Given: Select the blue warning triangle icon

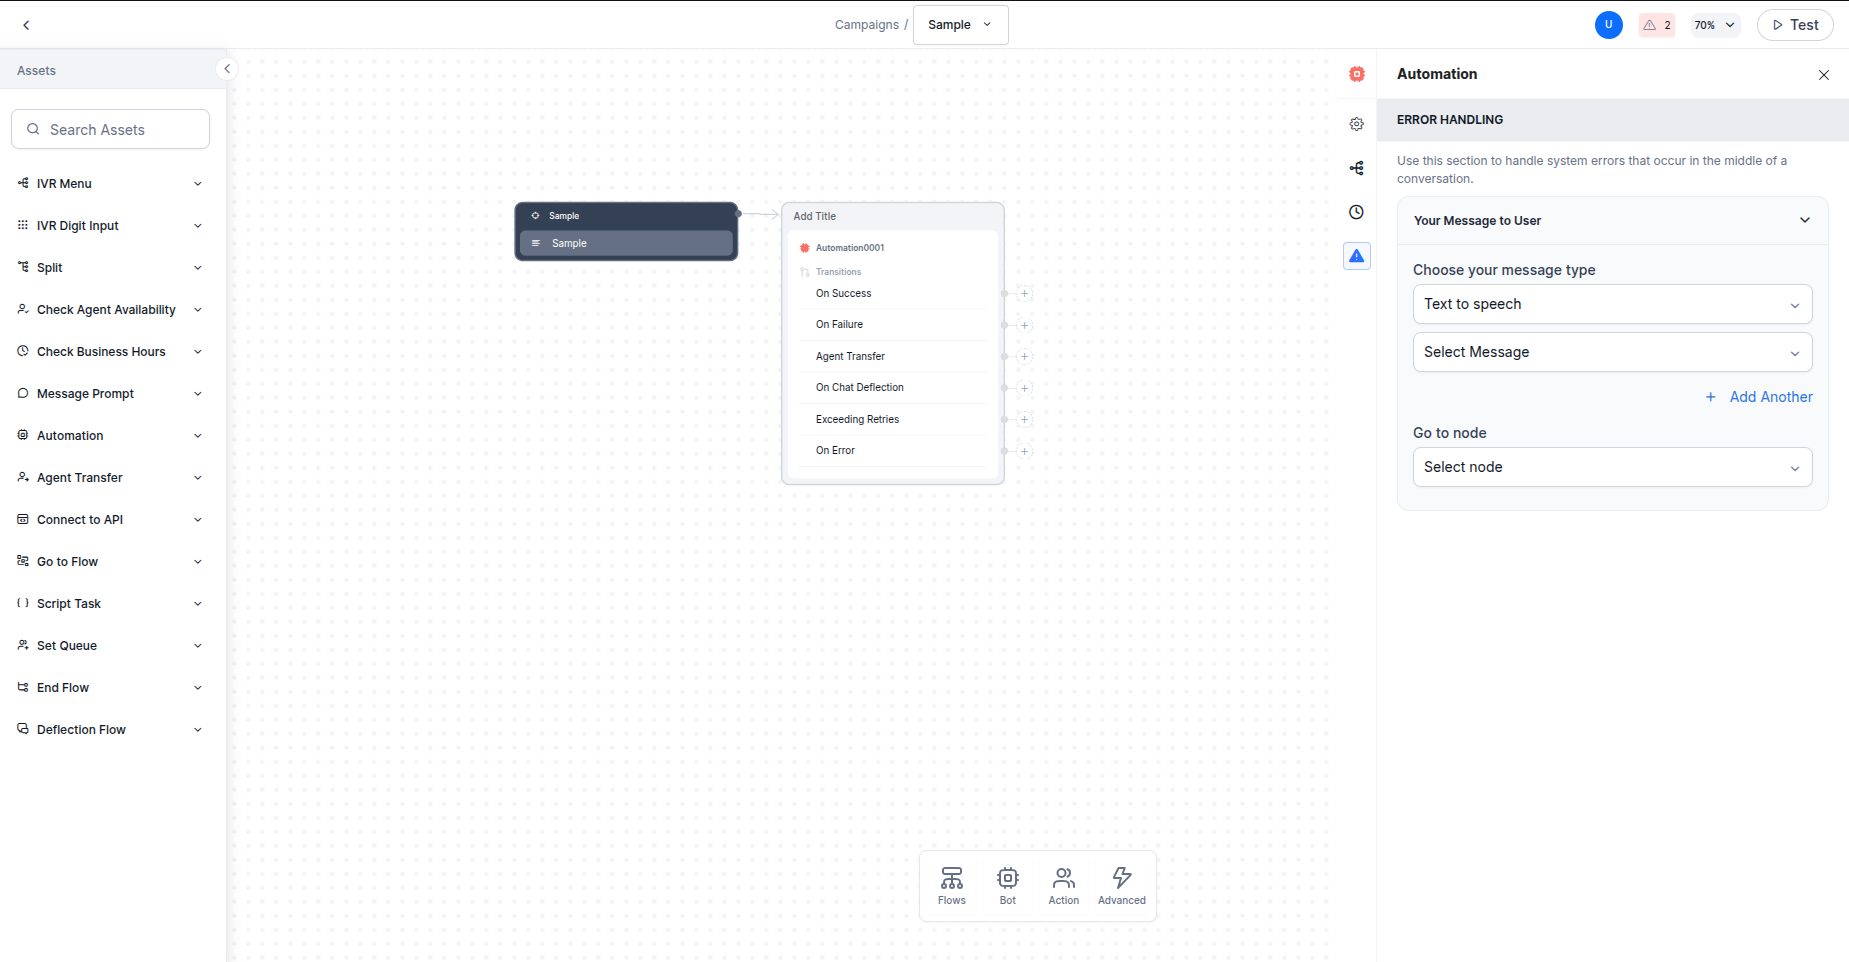Looking at the screenshot, I should (1356, 256).
